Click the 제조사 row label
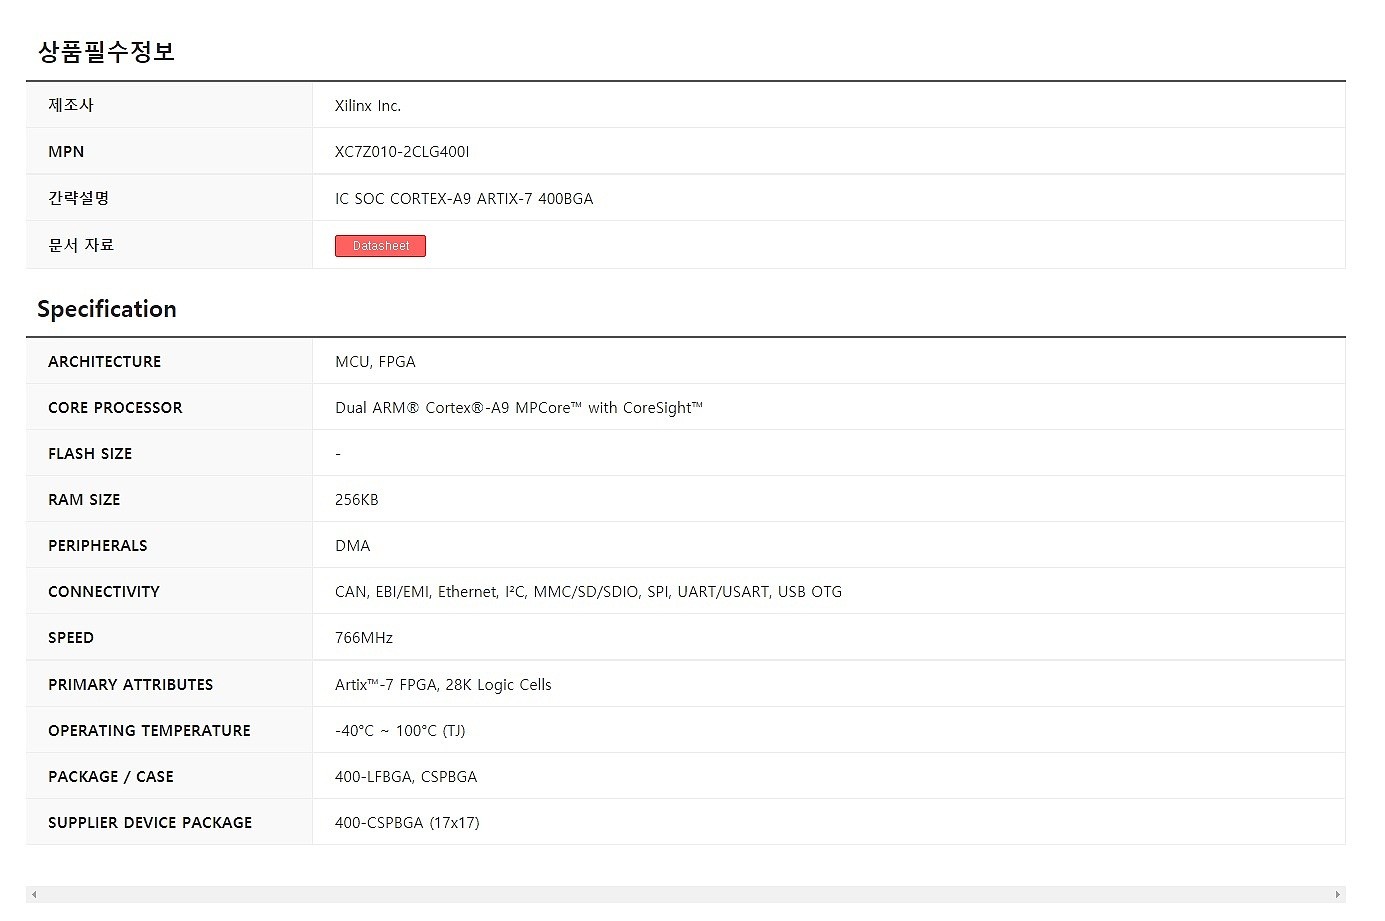 coord(71,105)
